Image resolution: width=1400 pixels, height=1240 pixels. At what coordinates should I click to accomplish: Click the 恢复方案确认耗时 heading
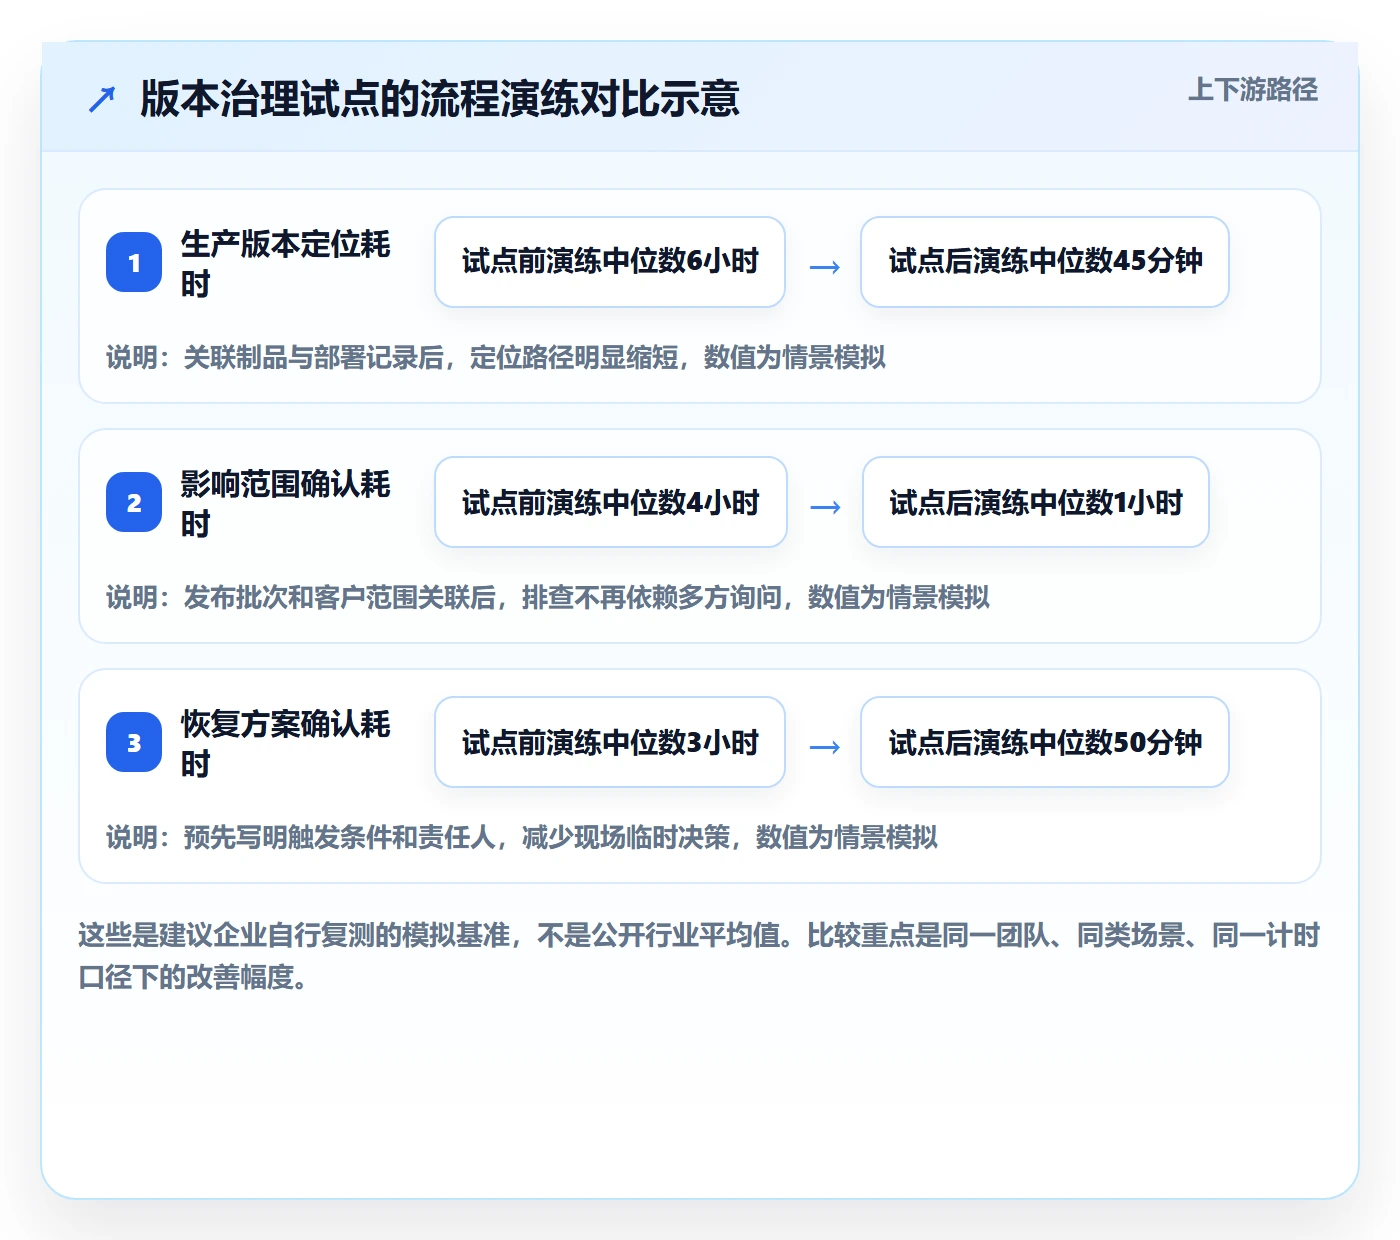tap(285, 743)
